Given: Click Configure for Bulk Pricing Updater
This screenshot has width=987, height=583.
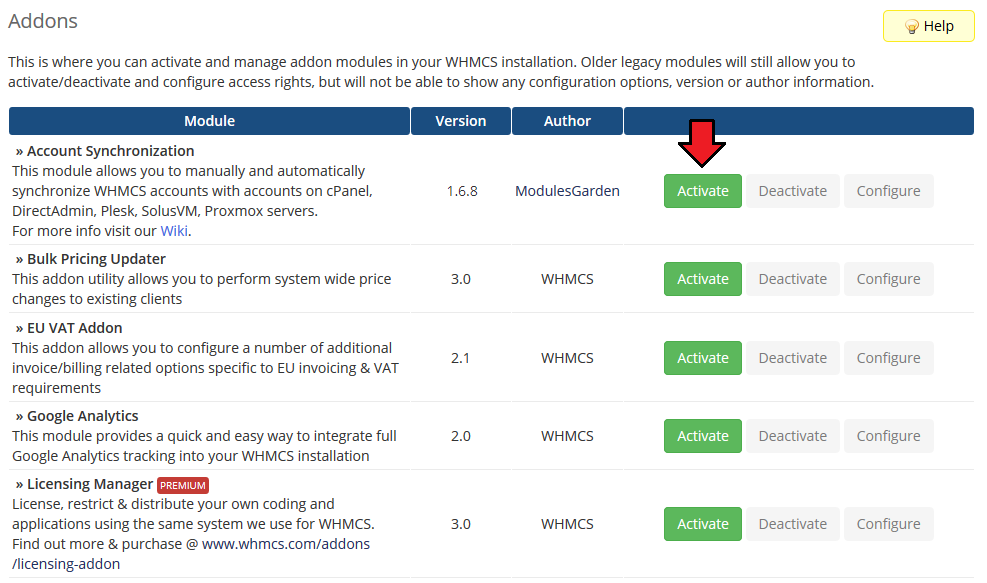Looking at the screenshot, I should point(888,279).
